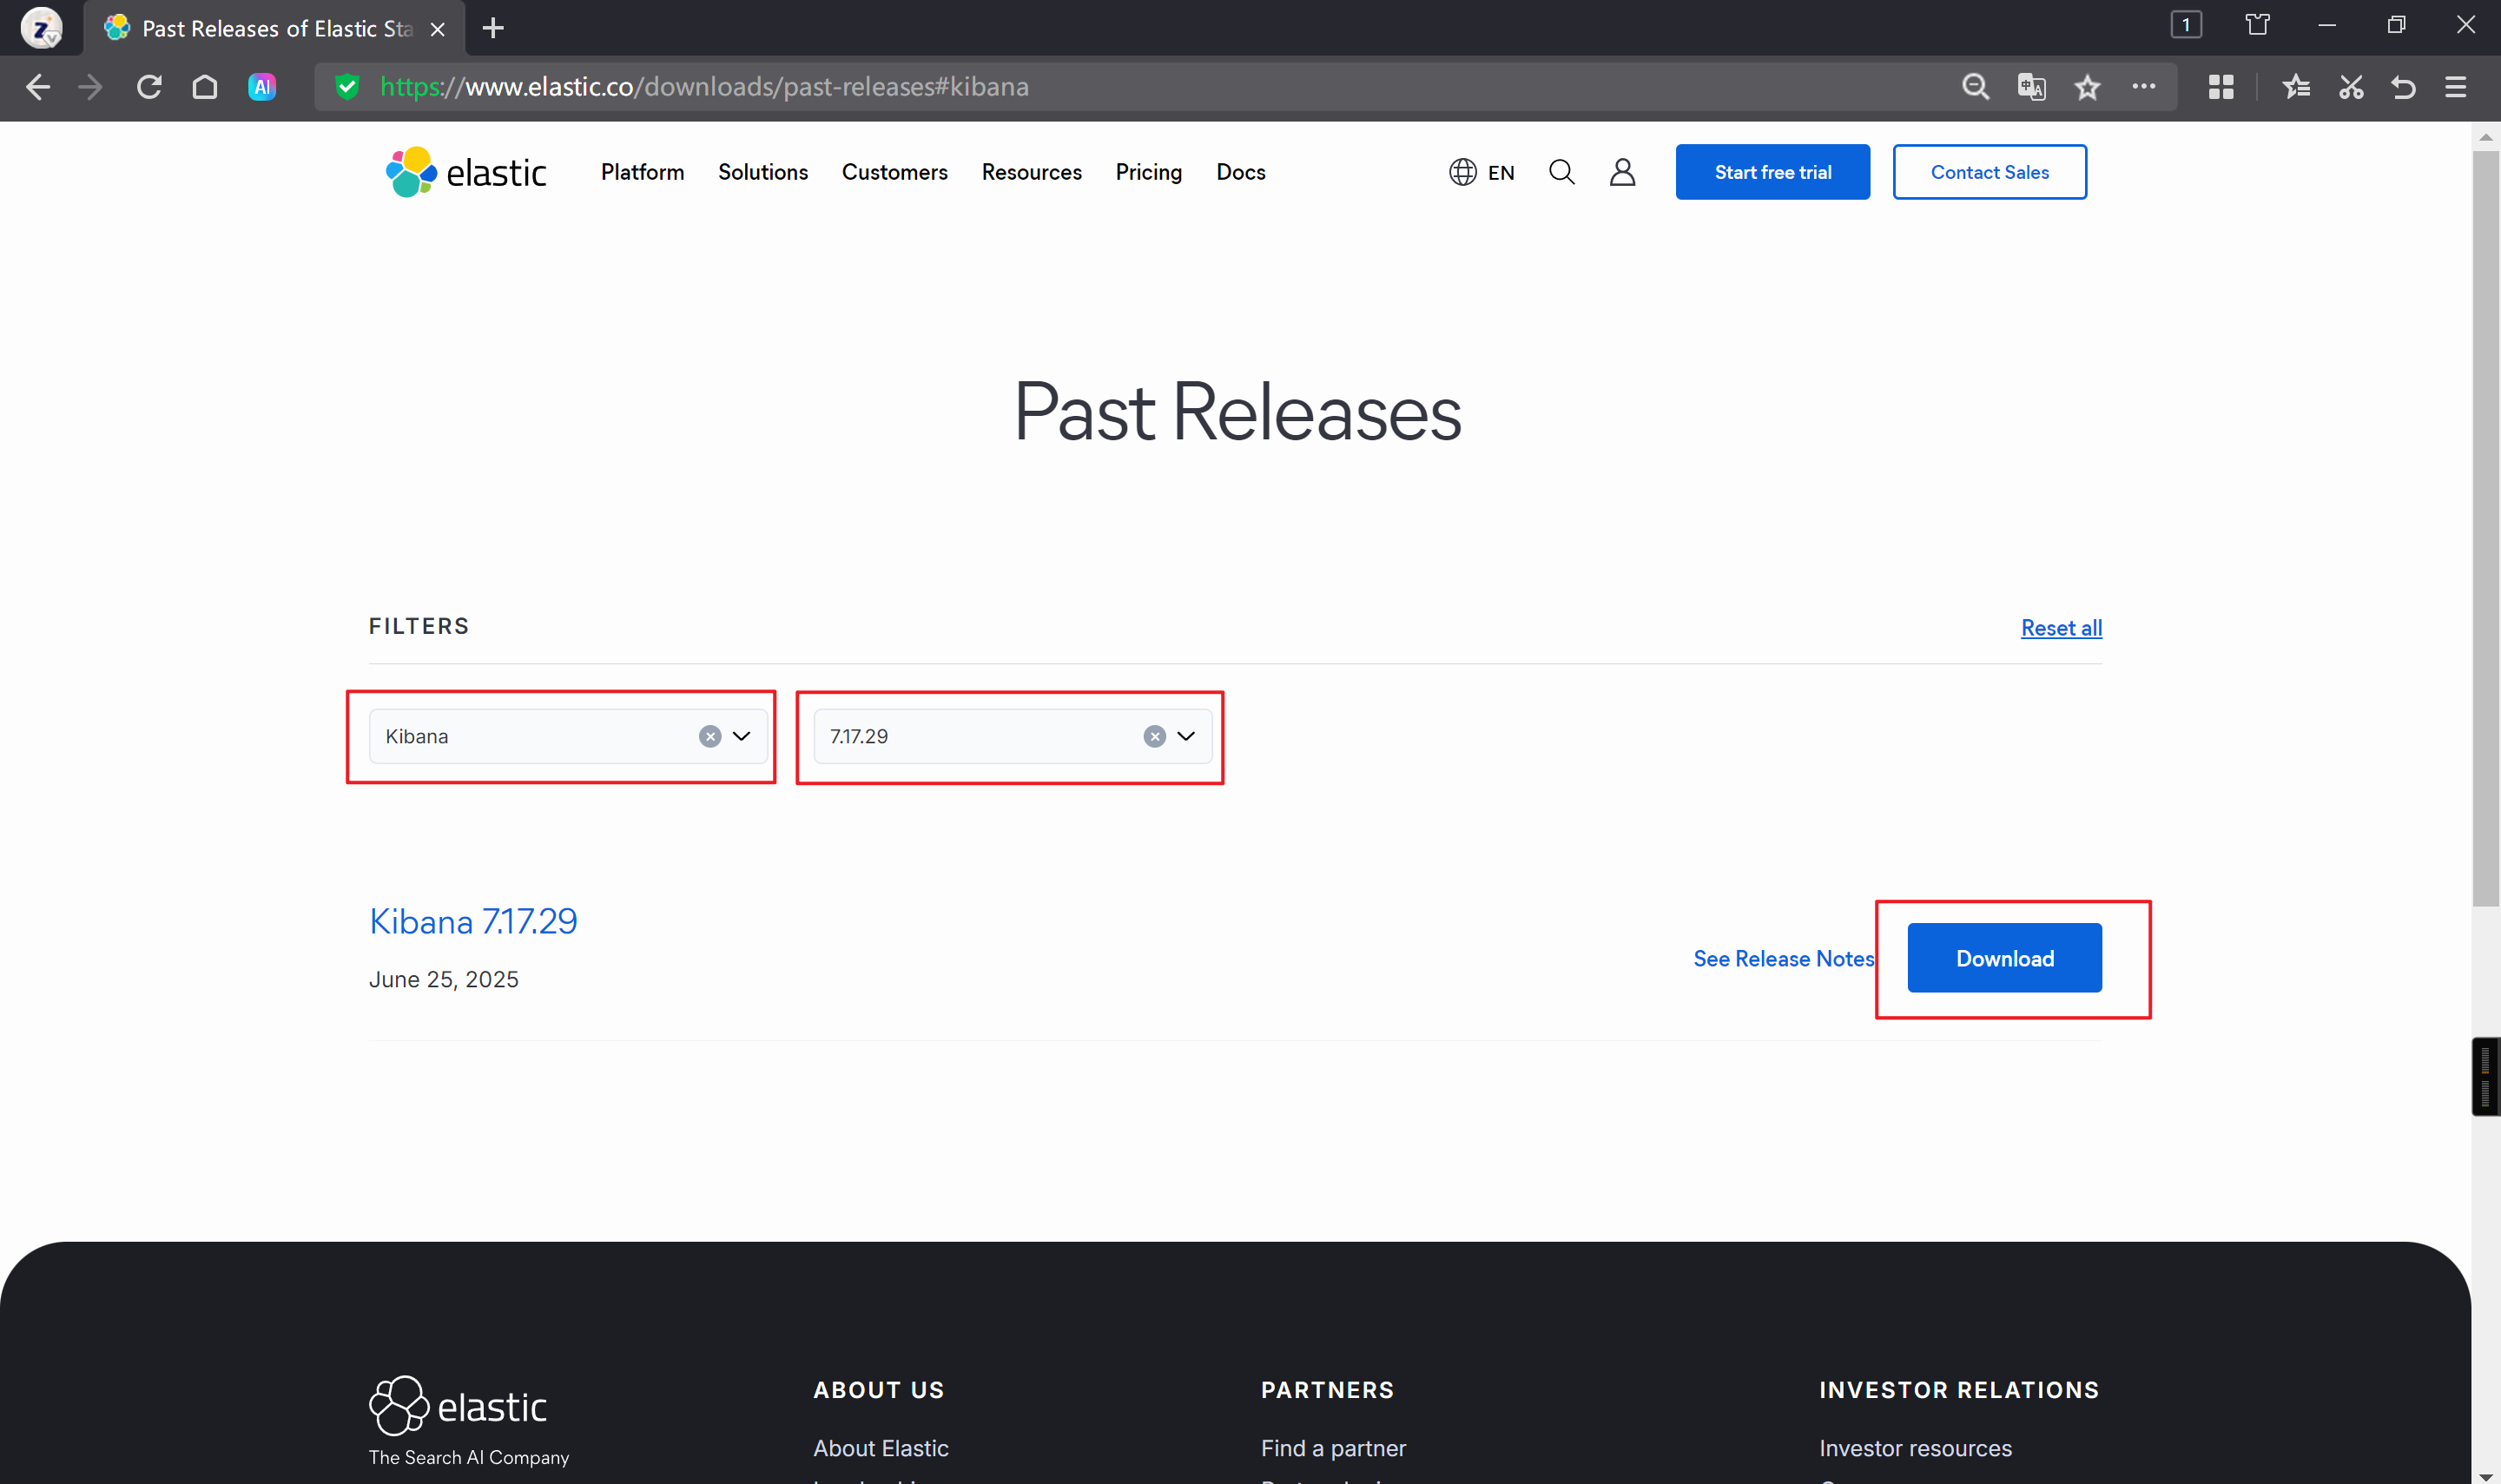The height and width of the screenshot is (1484, 2501).
Task: Open the Resources menu
Action: click(x=1032, y=172)
